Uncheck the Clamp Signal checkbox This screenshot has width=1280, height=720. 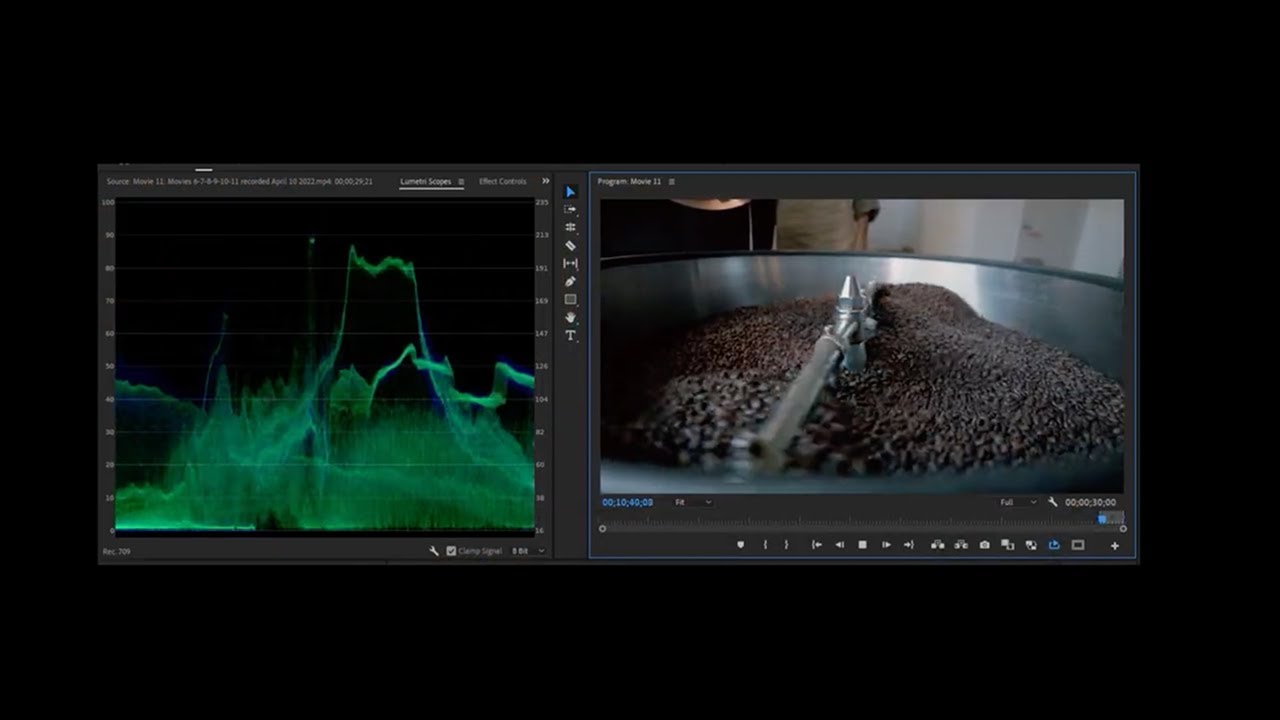(451, 551)
